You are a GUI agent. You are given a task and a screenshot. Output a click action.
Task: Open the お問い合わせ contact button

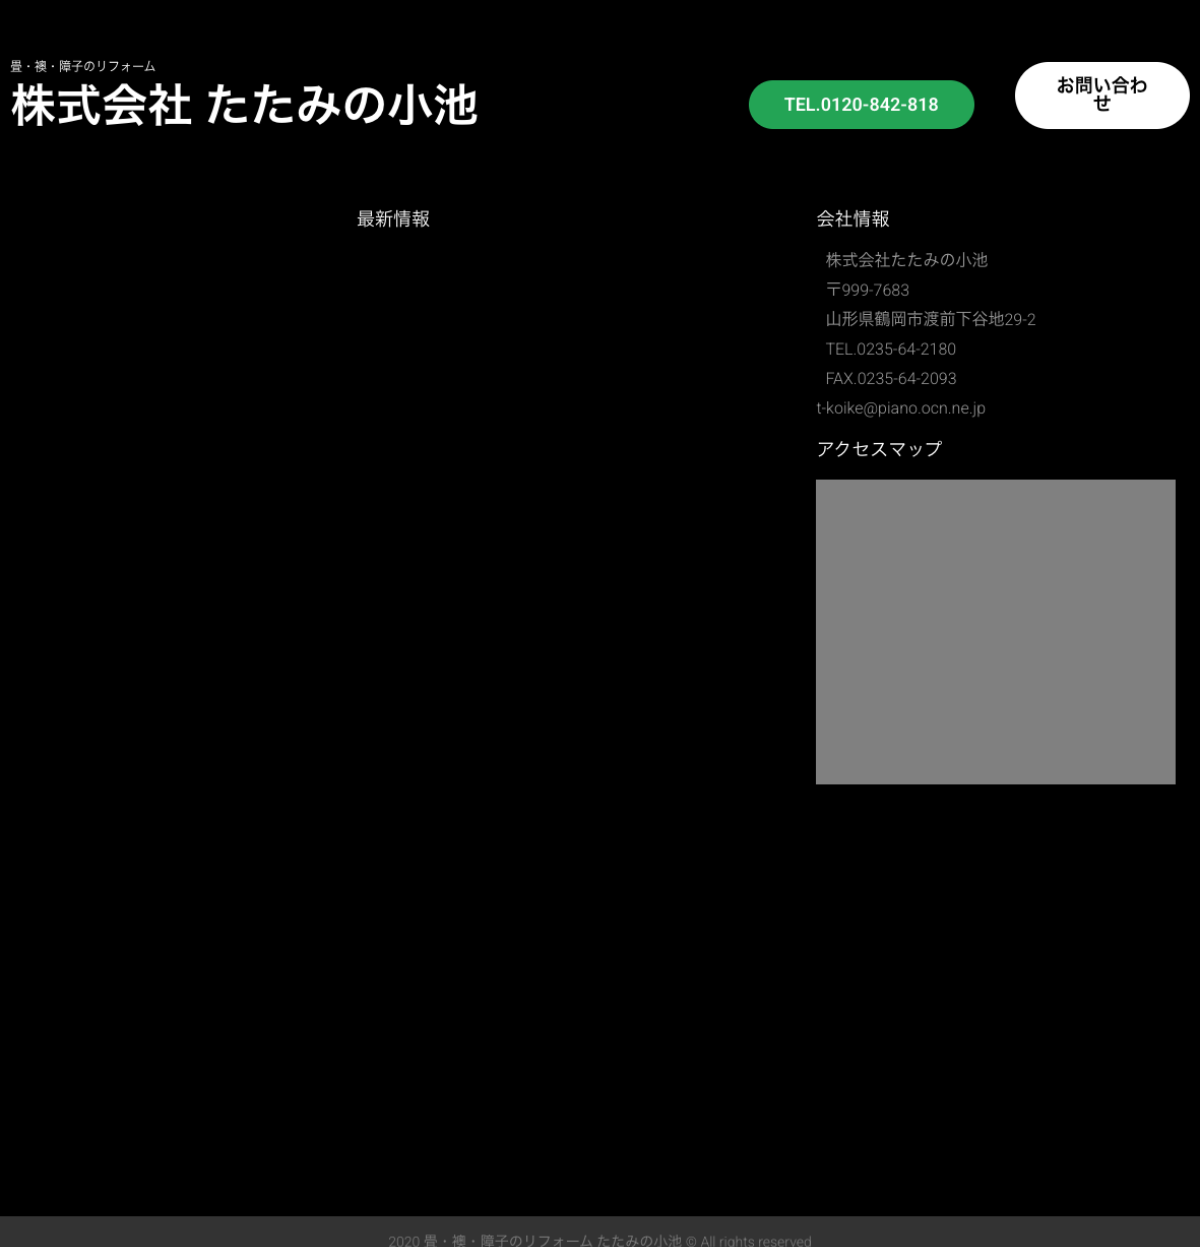(x=1102, y=95)
